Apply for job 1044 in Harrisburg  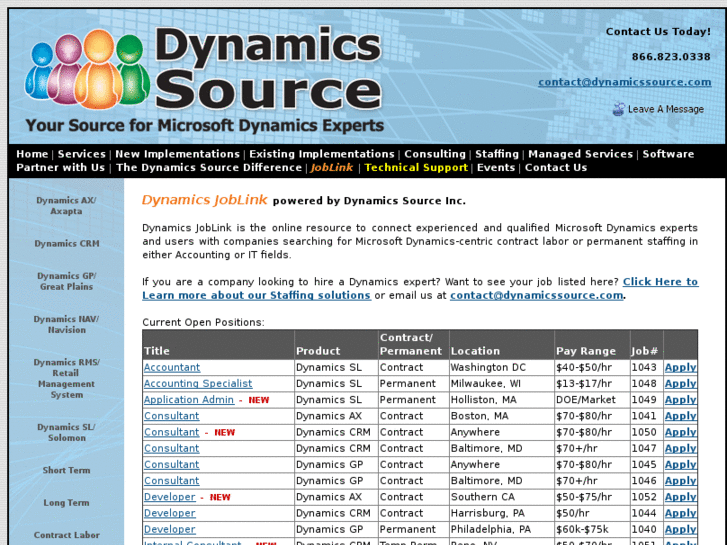click(x=680, y=513)
